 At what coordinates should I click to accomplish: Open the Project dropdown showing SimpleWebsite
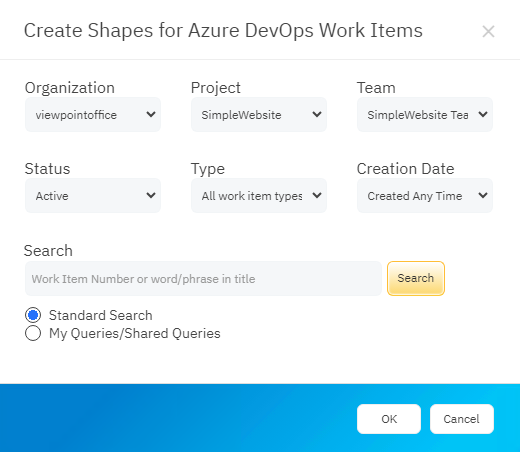259,115
